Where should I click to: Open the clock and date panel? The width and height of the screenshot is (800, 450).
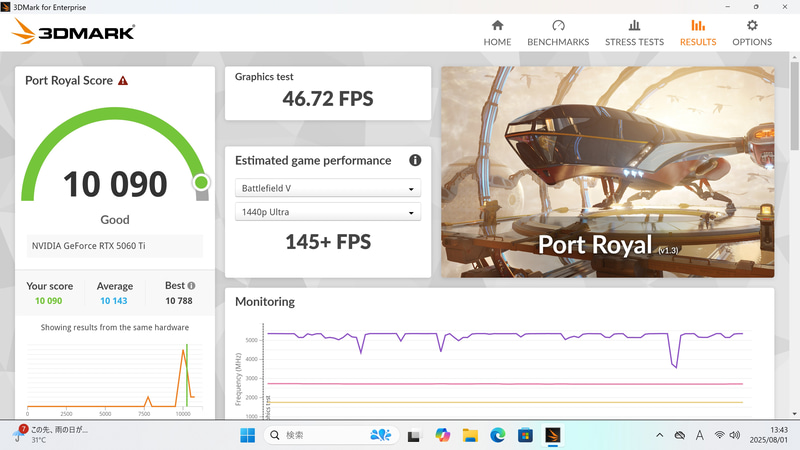coord(768,435)
